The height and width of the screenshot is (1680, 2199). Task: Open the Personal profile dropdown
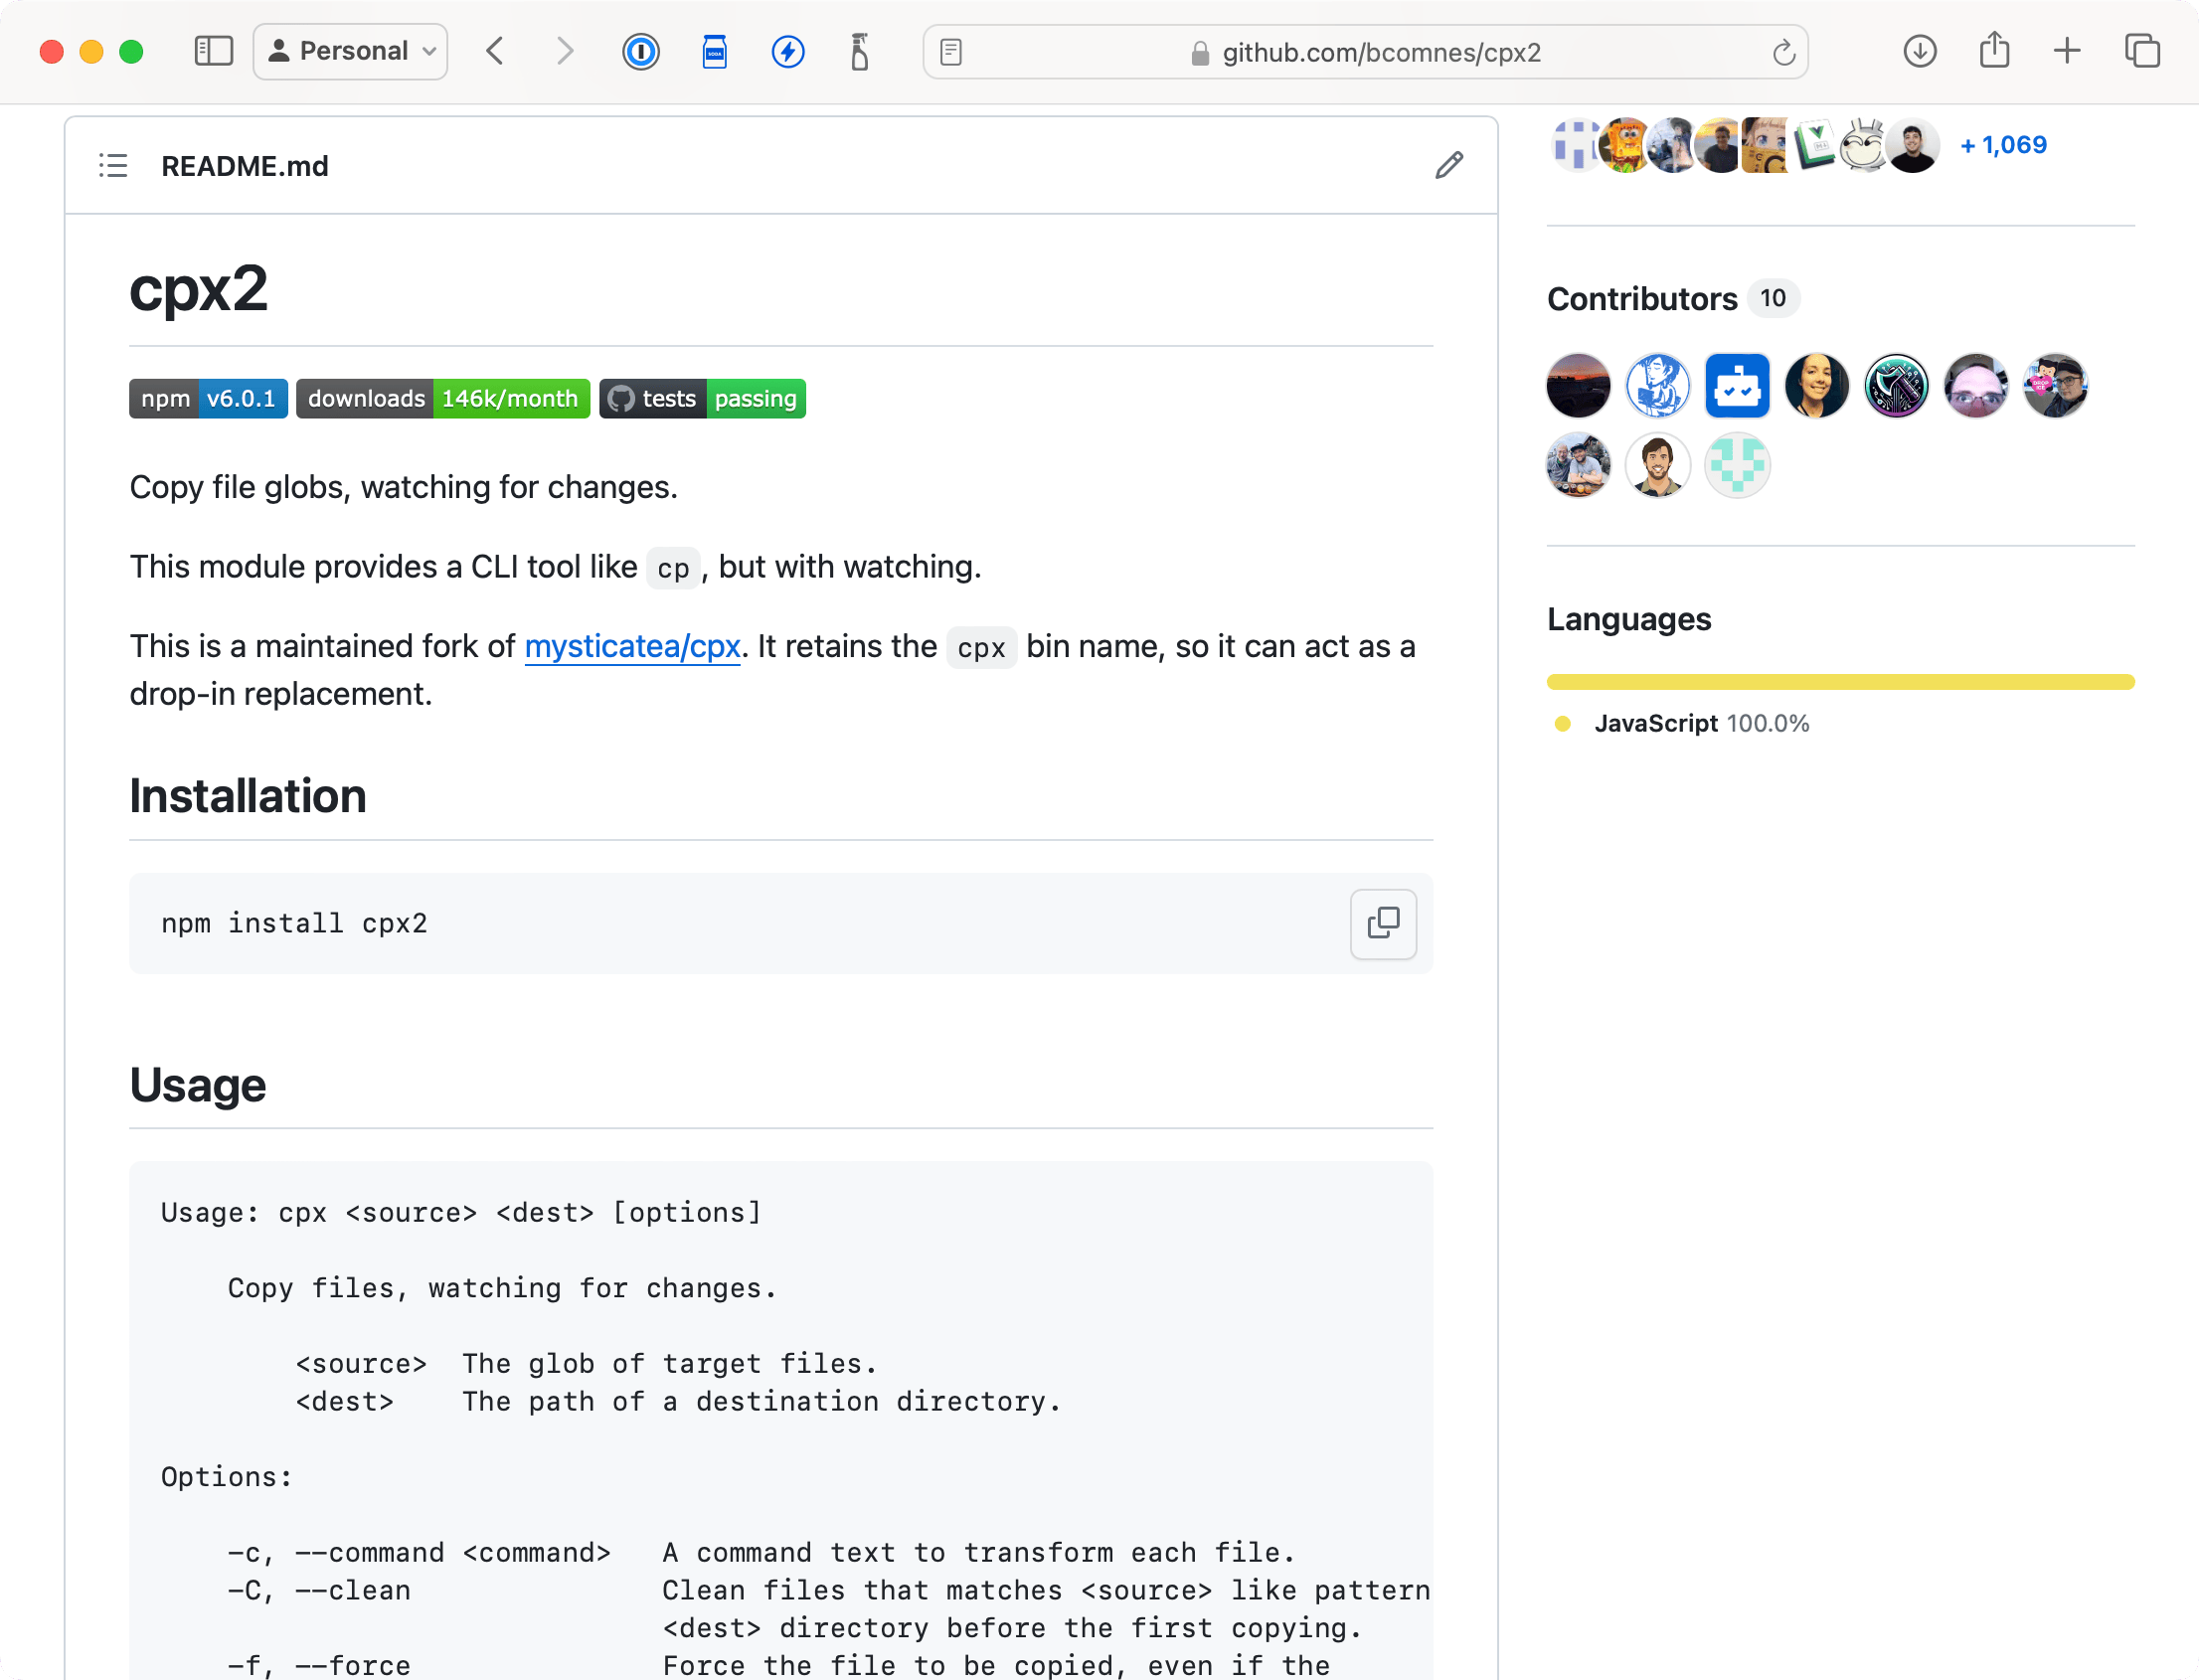coord(351,51)
